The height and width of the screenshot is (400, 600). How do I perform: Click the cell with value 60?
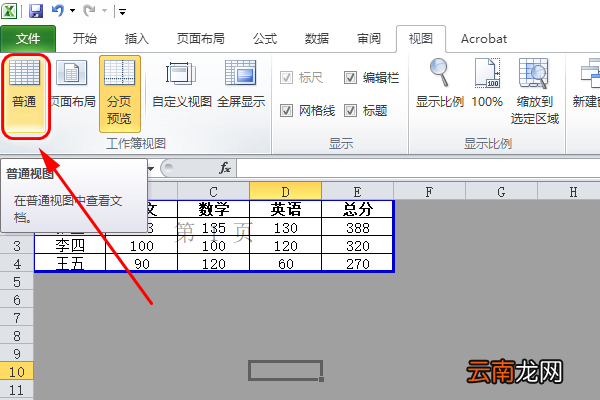(x=285, y=264)
